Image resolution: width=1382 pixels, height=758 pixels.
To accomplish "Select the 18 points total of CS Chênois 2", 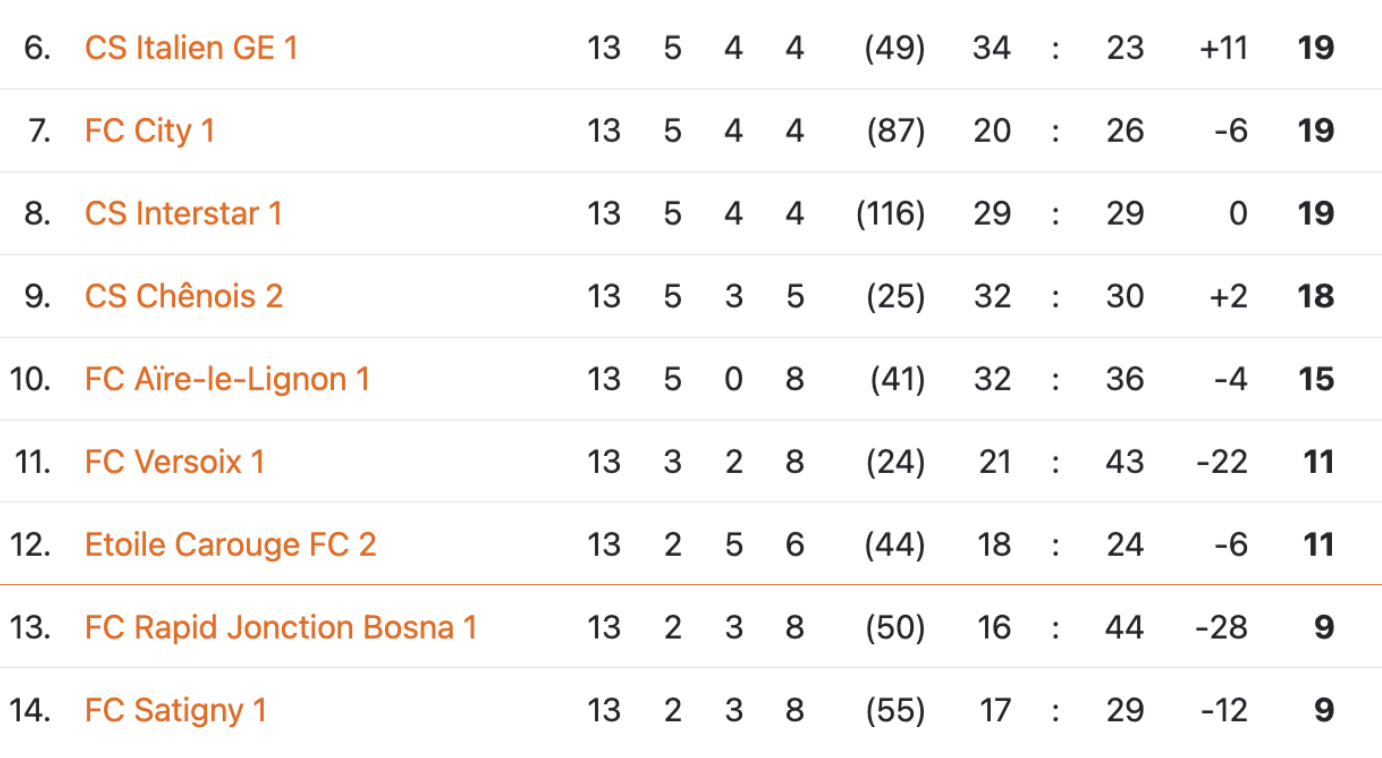I will pyautogui.click(x=1315, y=297).
